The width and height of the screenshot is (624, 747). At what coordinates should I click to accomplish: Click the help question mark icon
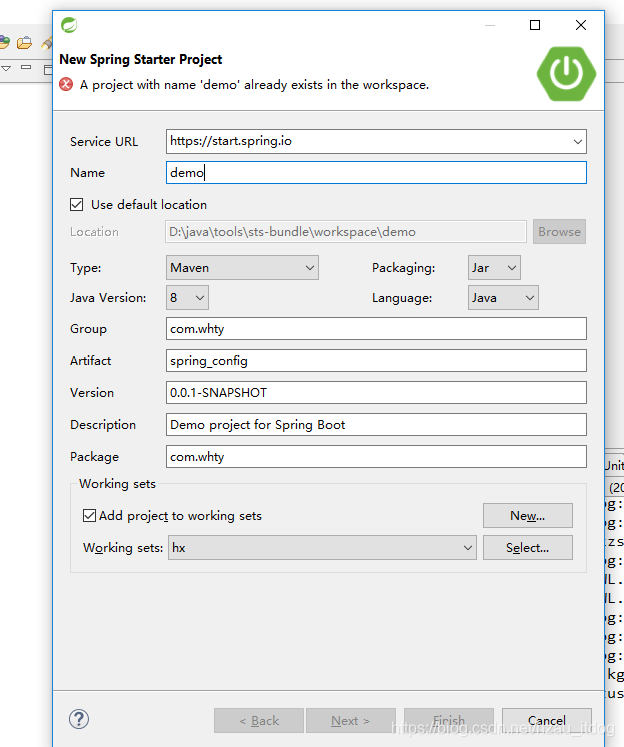coord(79,719)
